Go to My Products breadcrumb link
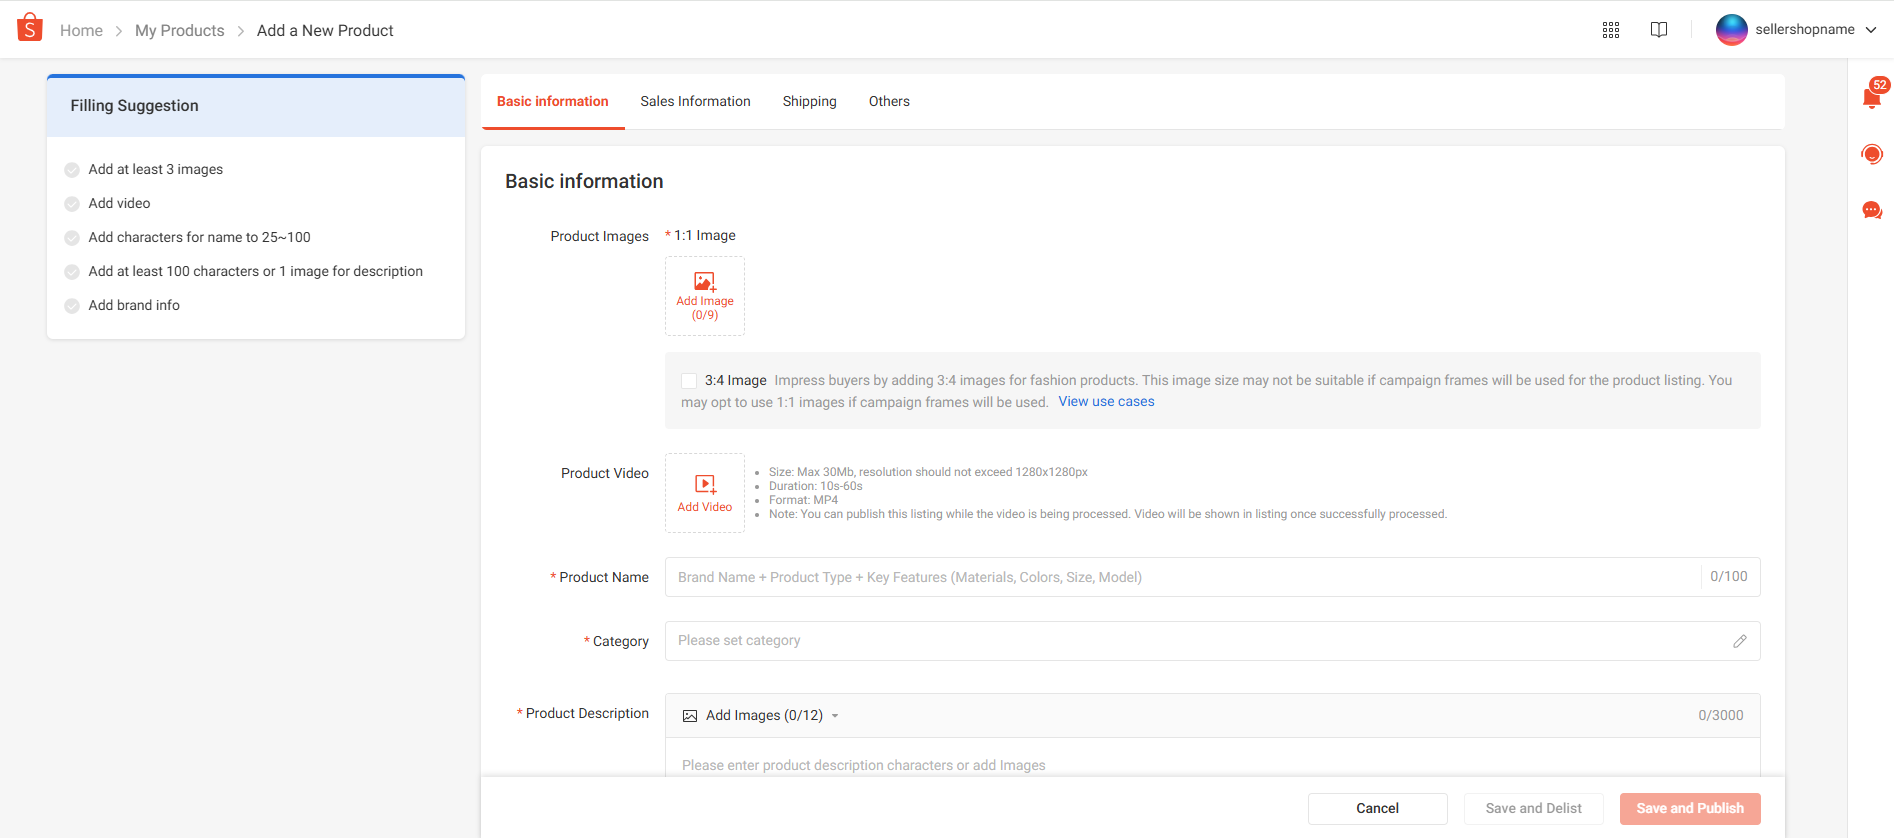The image size is (1894, 838). [x=180, y=31]
